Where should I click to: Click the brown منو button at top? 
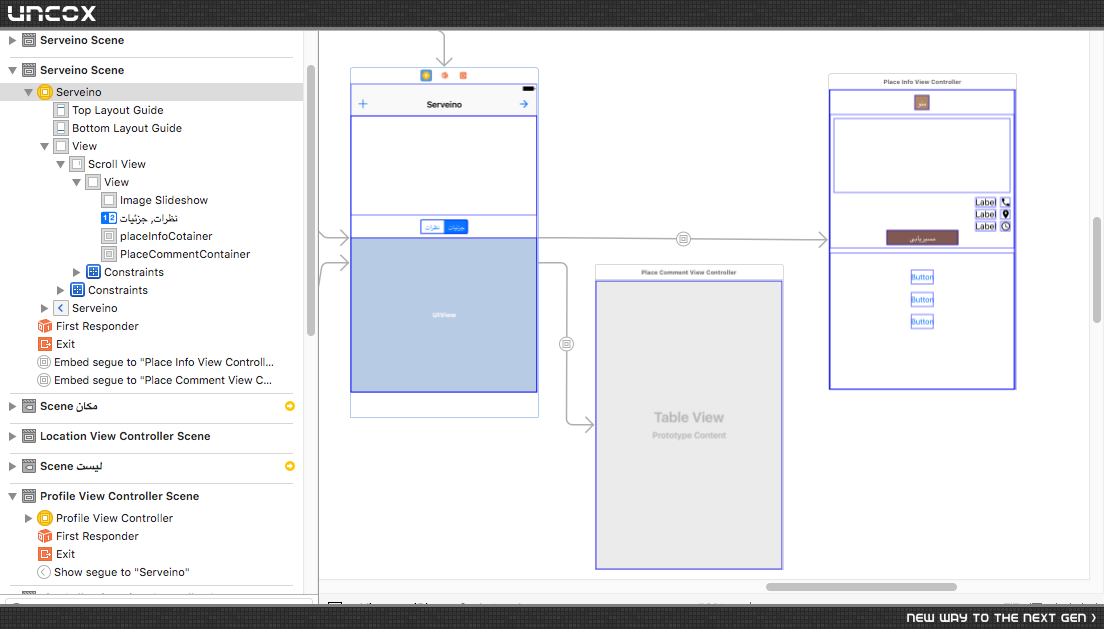point(922,103)
